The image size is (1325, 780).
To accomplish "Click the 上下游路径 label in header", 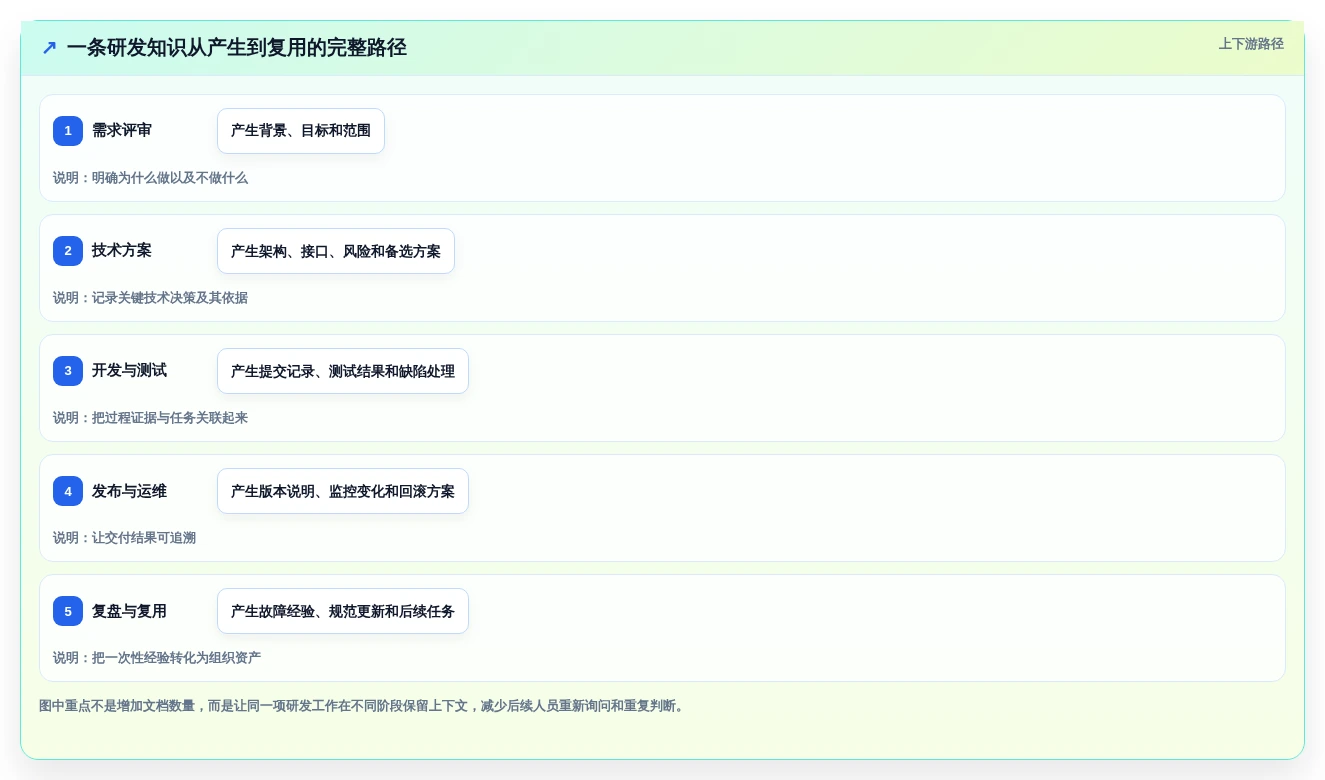I will coord(1251,44).
